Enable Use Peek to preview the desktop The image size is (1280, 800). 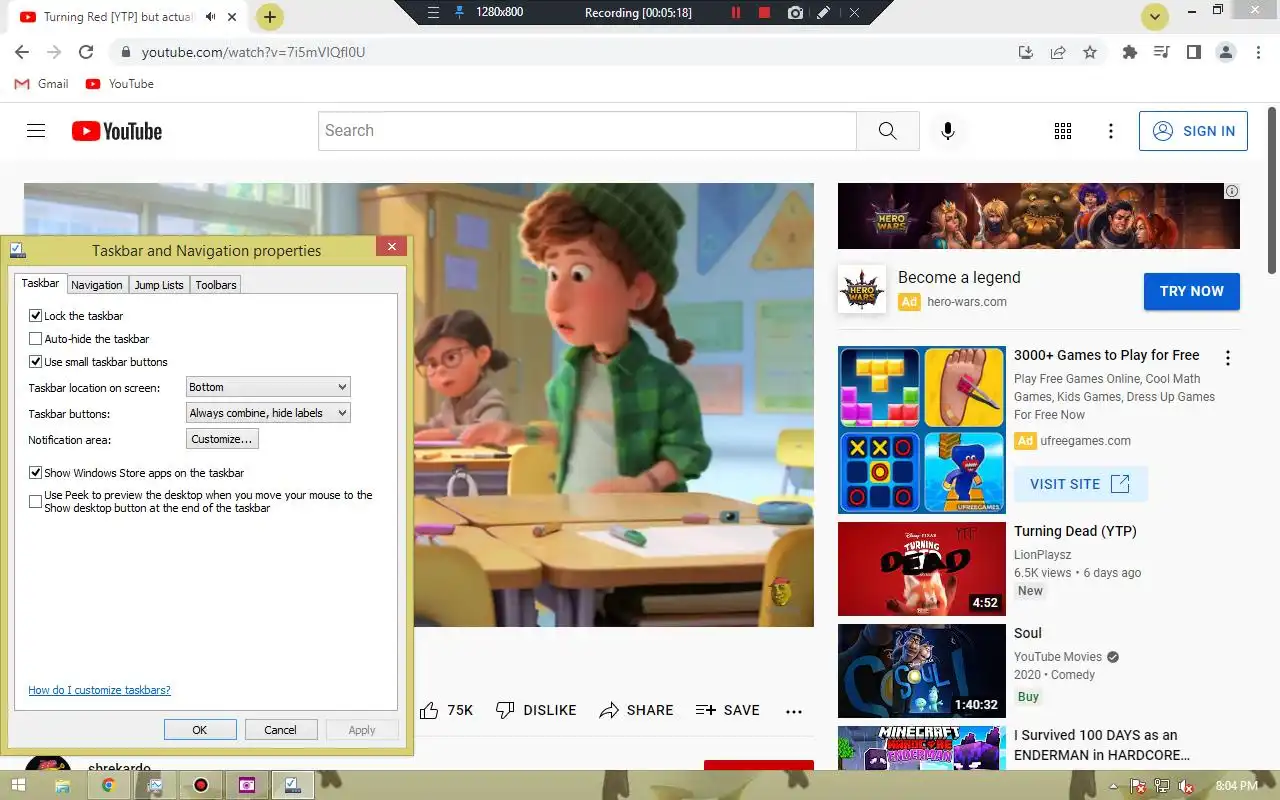point(36,501)
